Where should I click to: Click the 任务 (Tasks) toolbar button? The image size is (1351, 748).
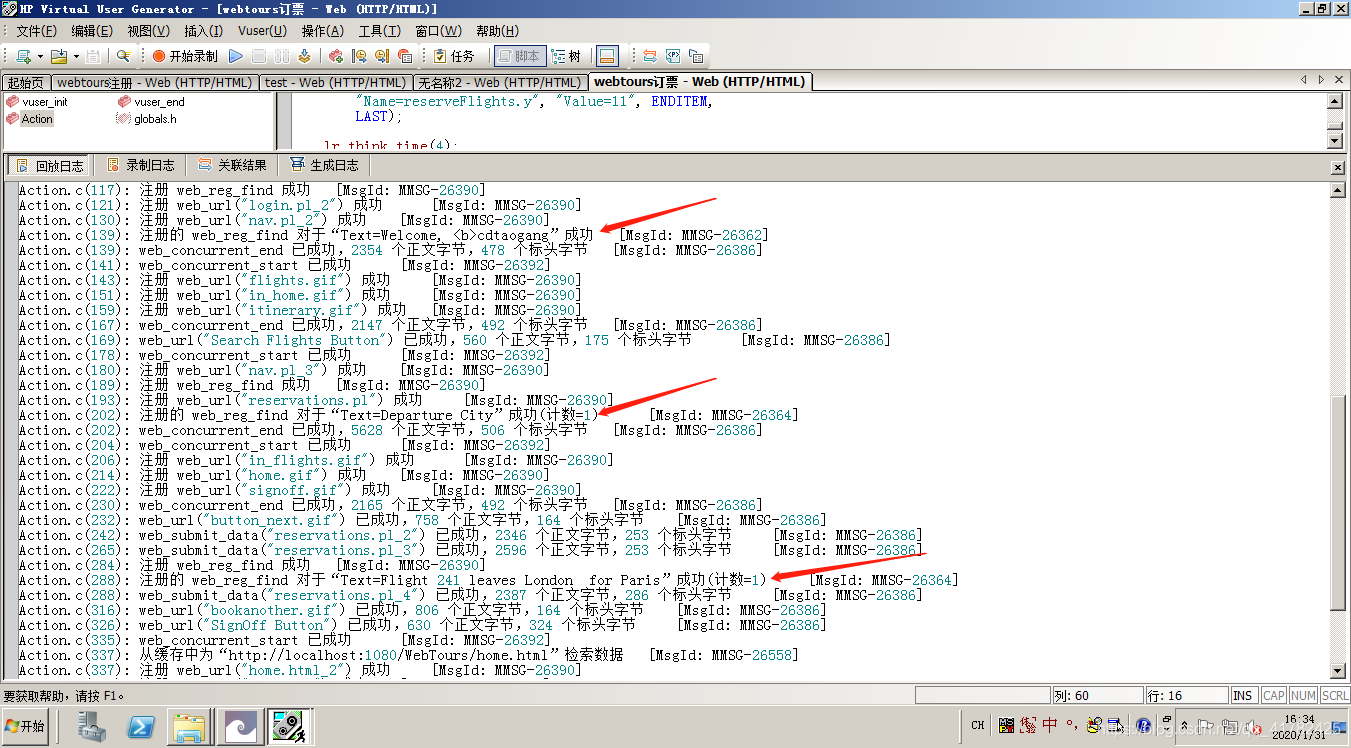tap(454, 56)
